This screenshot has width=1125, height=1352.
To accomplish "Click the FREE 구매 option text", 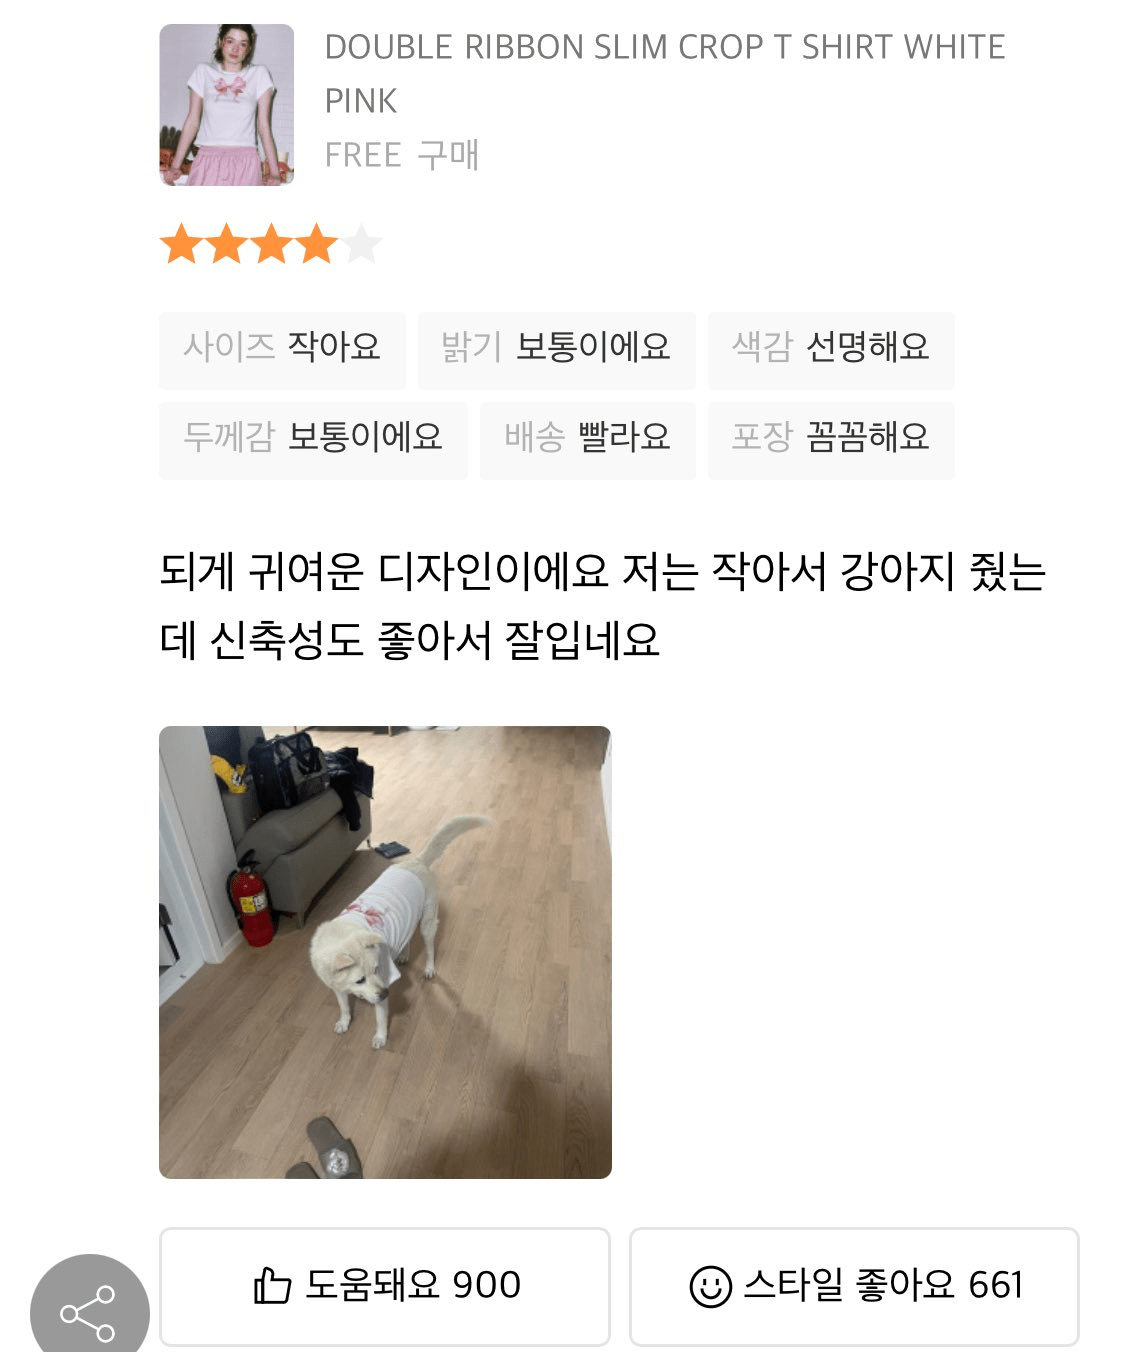I will coord(402,155).
